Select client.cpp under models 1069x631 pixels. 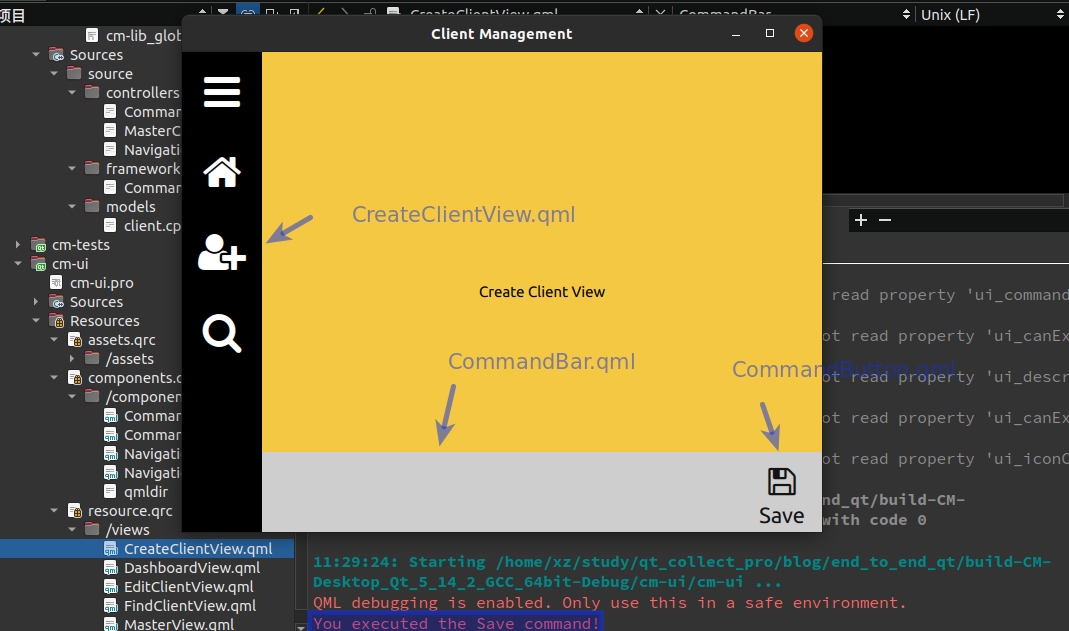[152, 226]
